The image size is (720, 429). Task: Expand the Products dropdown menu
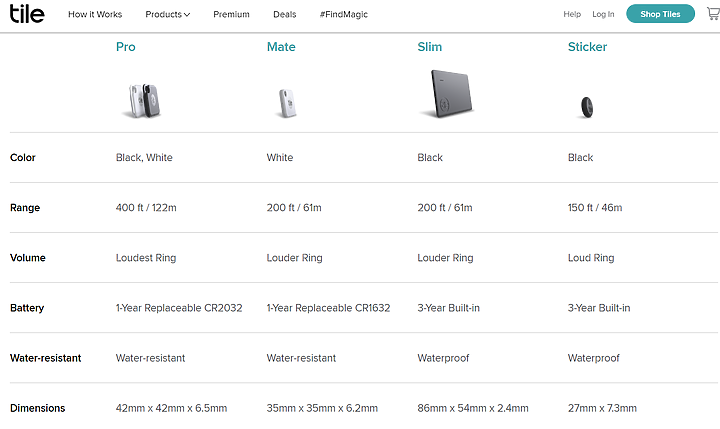pyautogui.click(x=168, y=14)
